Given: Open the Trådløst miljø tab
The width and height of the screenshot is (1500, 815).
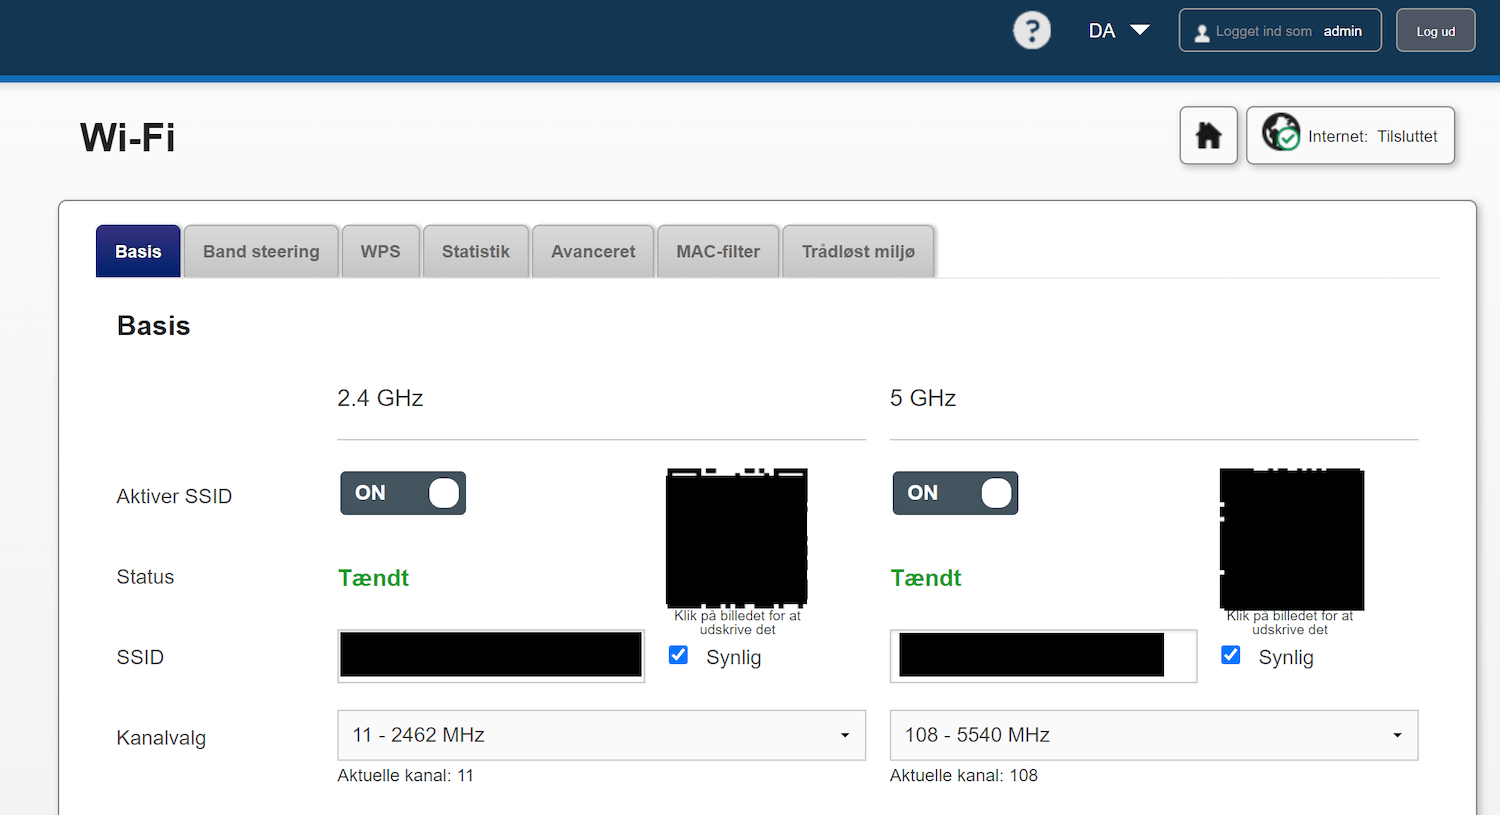Looking at the screenshot, I should (857, 252).
